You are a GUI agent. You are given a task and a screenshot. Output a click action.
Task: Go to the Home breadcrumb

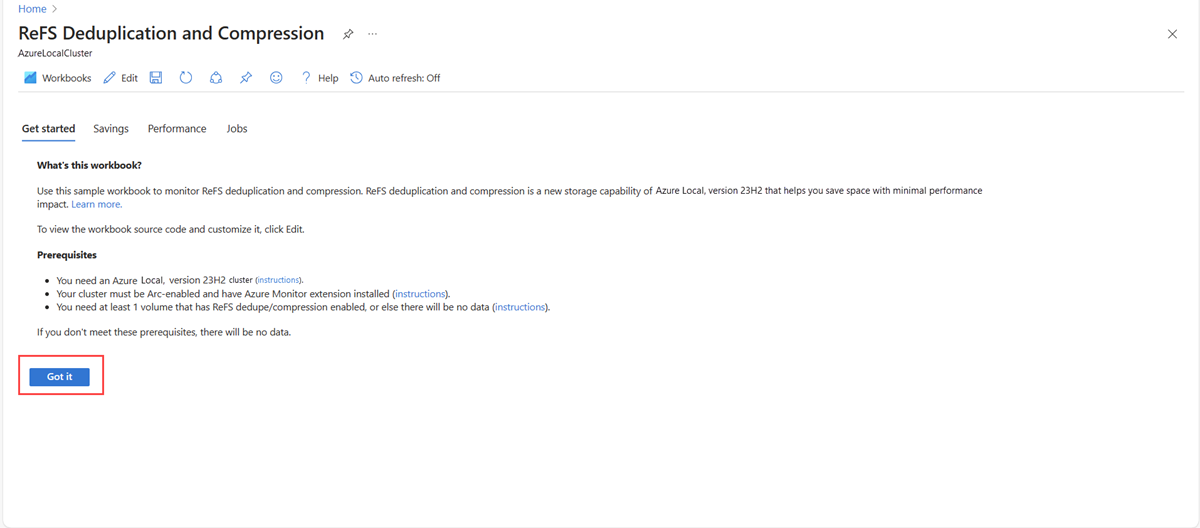(x=32, y=9)
